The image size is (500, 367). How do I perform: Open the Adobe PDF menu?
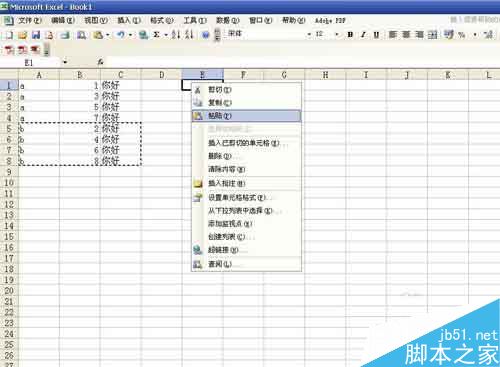[330, 21]
